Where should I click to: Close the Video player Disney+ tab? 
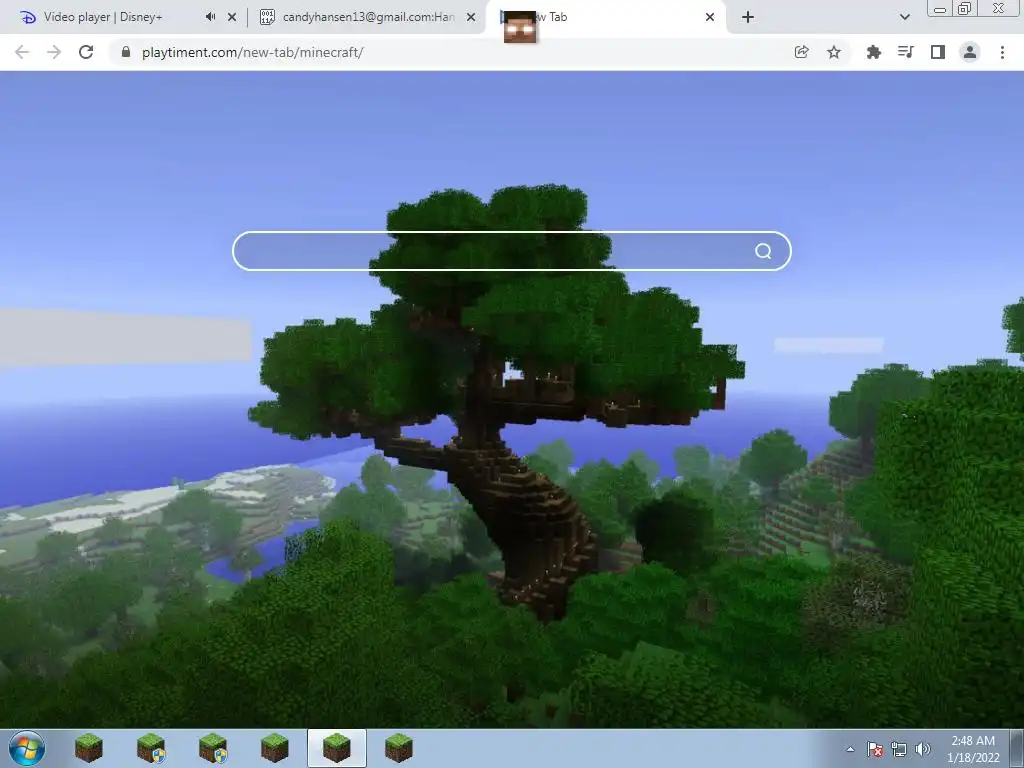tap(232, 17)
